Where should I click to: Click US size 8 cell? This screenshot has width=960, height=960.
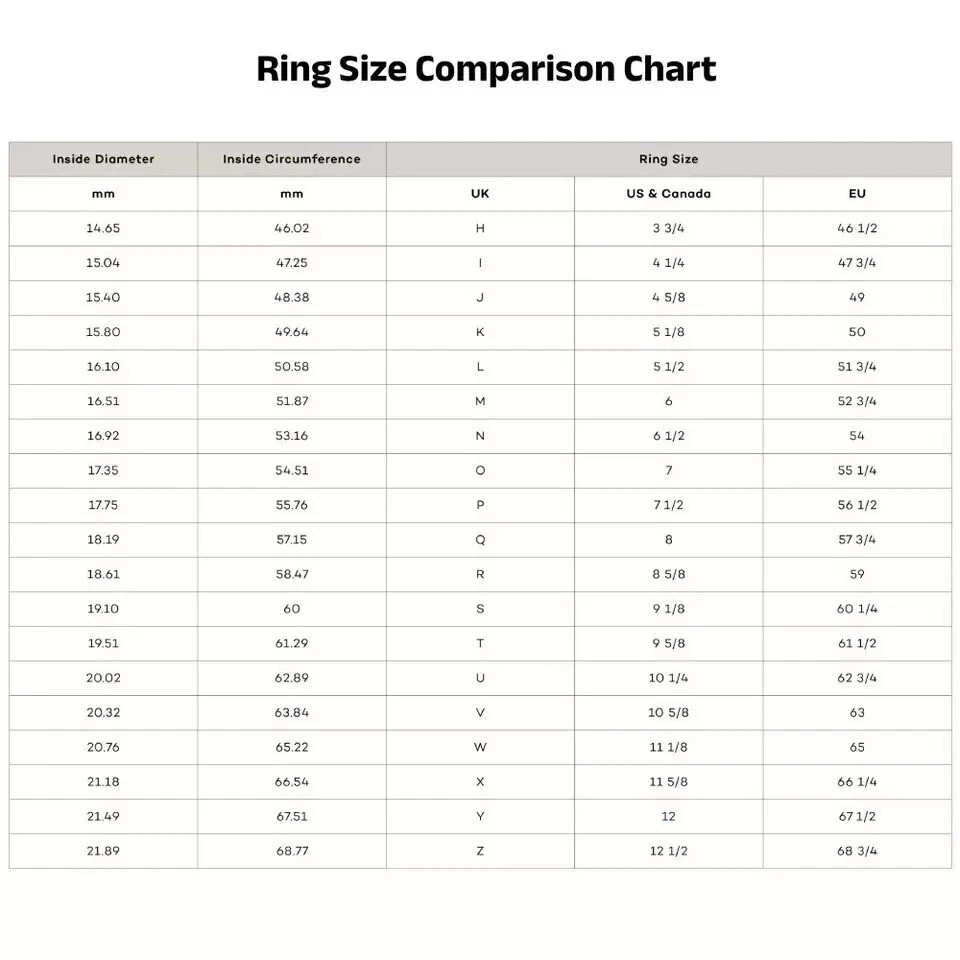[x=668, y=540]
